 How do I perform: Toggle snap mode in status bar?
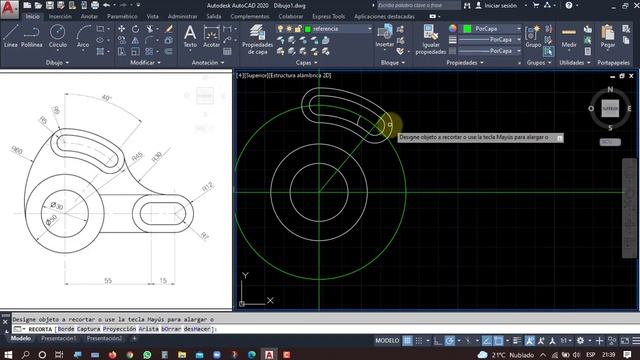tap(419, 341)
